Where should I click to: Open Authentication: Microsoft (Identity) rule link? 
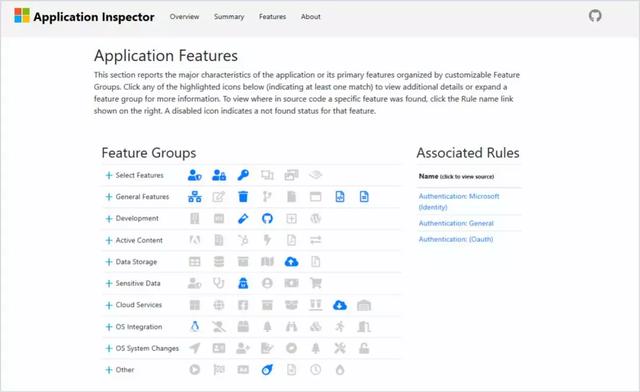(x=459, y=202)
